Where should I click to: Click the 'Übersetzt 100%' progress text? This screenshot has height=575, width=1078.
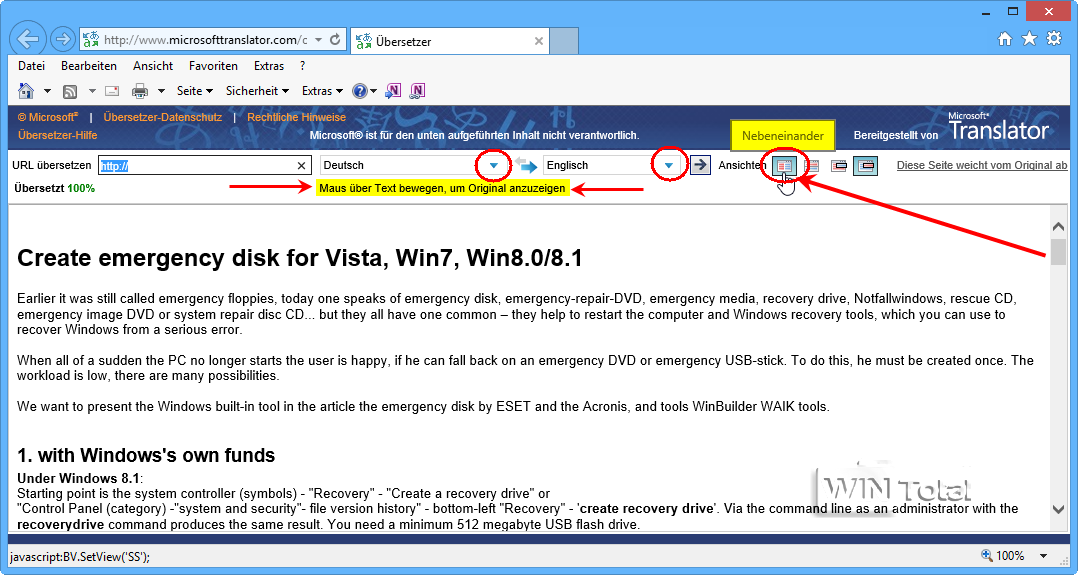pos(54,188)
